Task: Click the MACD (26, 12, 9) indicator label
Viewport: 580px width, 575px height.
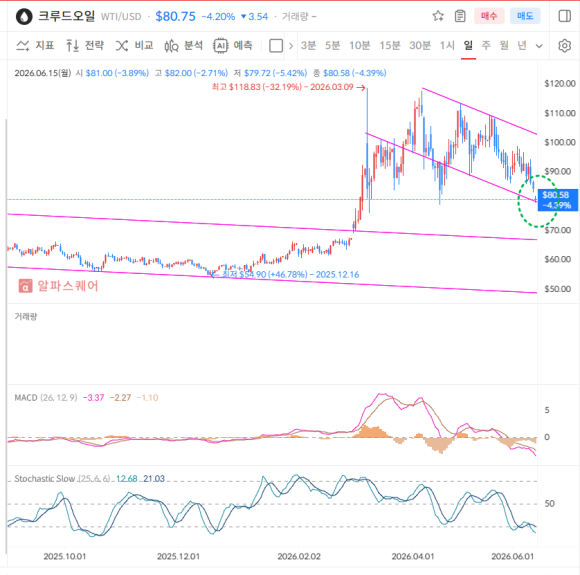Action: pyautogui.click(x=46, y=398)
